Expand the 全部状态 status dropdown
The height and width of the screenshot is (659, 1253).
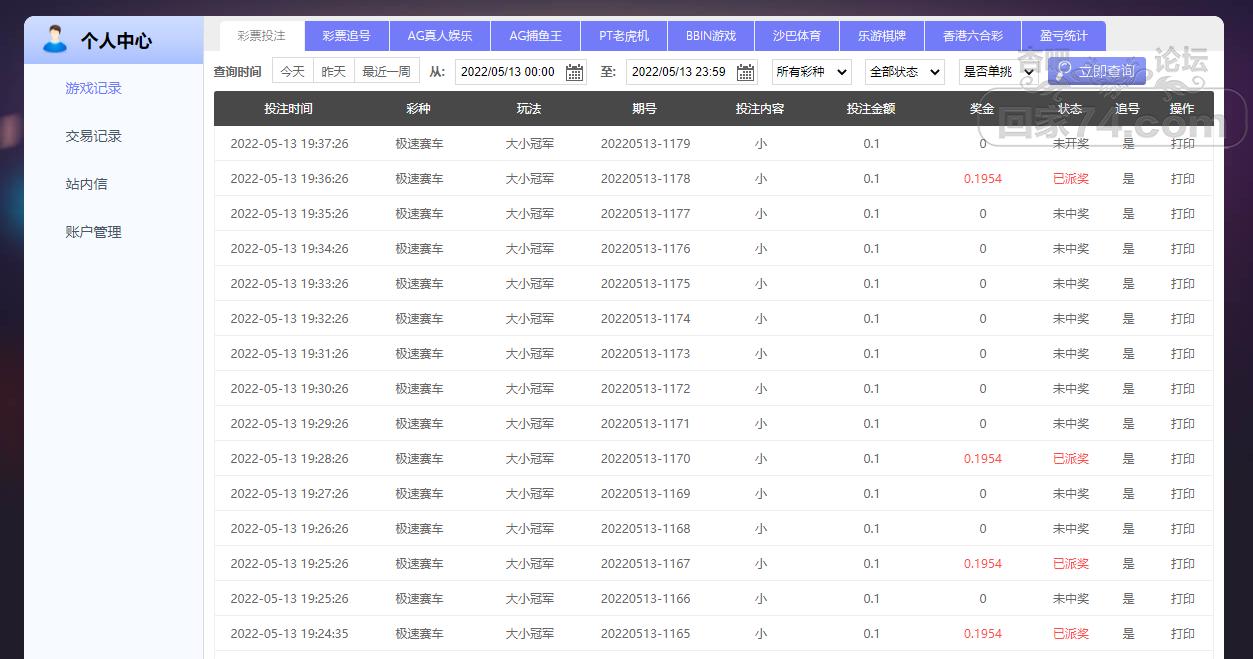click(904, 72)
